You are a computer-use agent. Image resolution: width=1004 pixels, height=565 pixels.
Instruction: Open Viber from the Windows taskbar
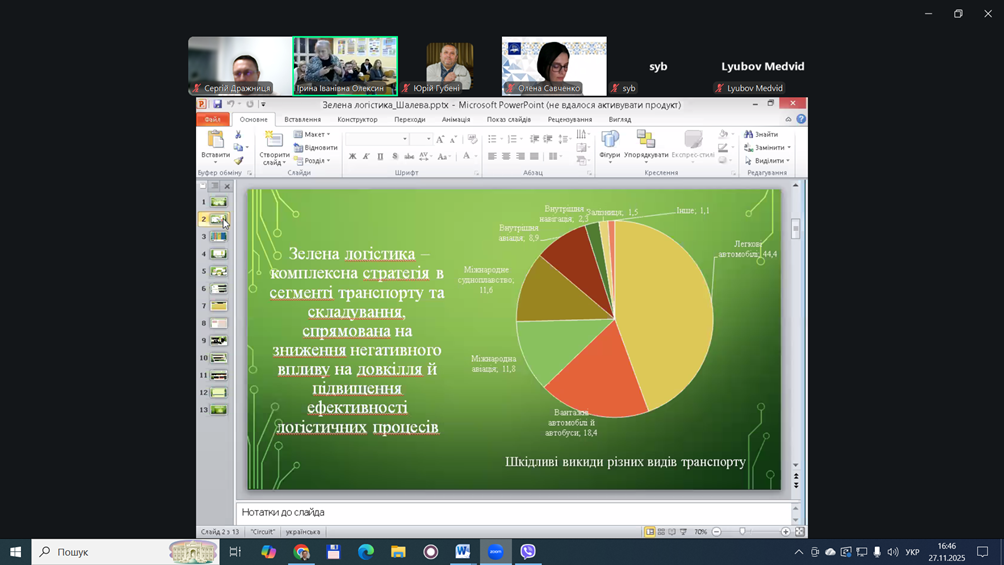point(528,552)
